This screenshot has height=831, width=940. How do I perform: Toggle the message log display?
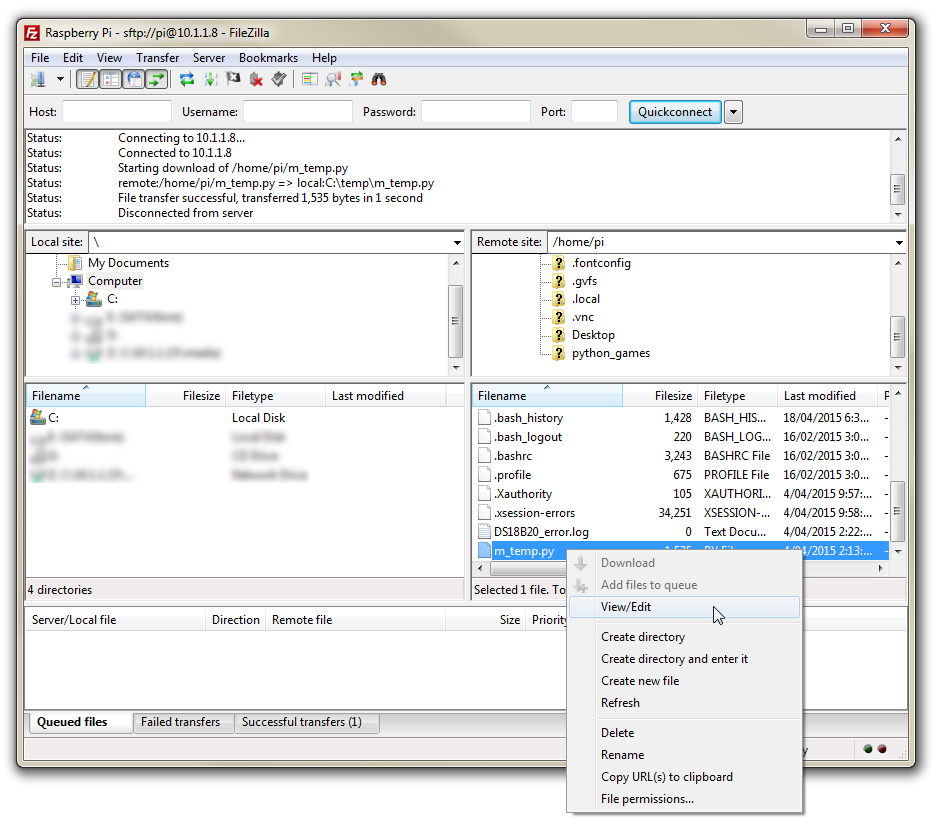(87, 79)
